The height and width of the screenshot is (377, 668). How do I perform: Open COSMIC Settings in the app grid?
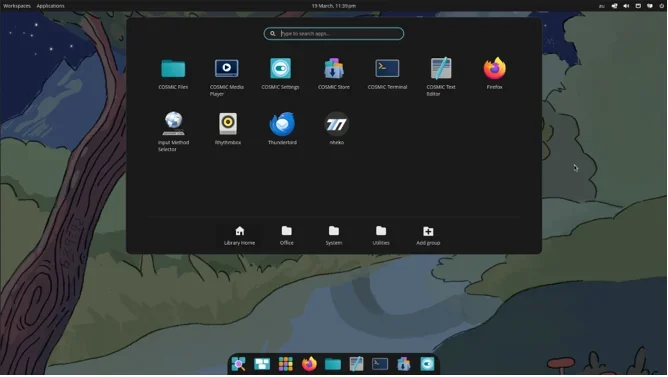point(280,74)
